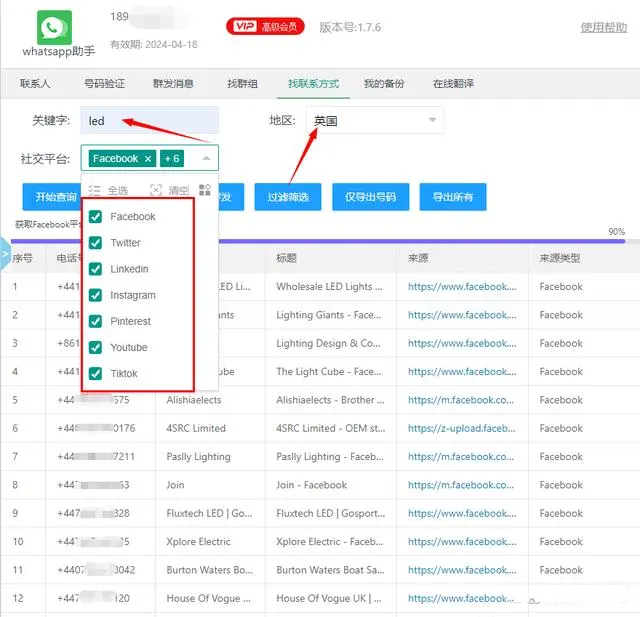
Task: Click the +6 platforms tag
Action: coord(172,158)
